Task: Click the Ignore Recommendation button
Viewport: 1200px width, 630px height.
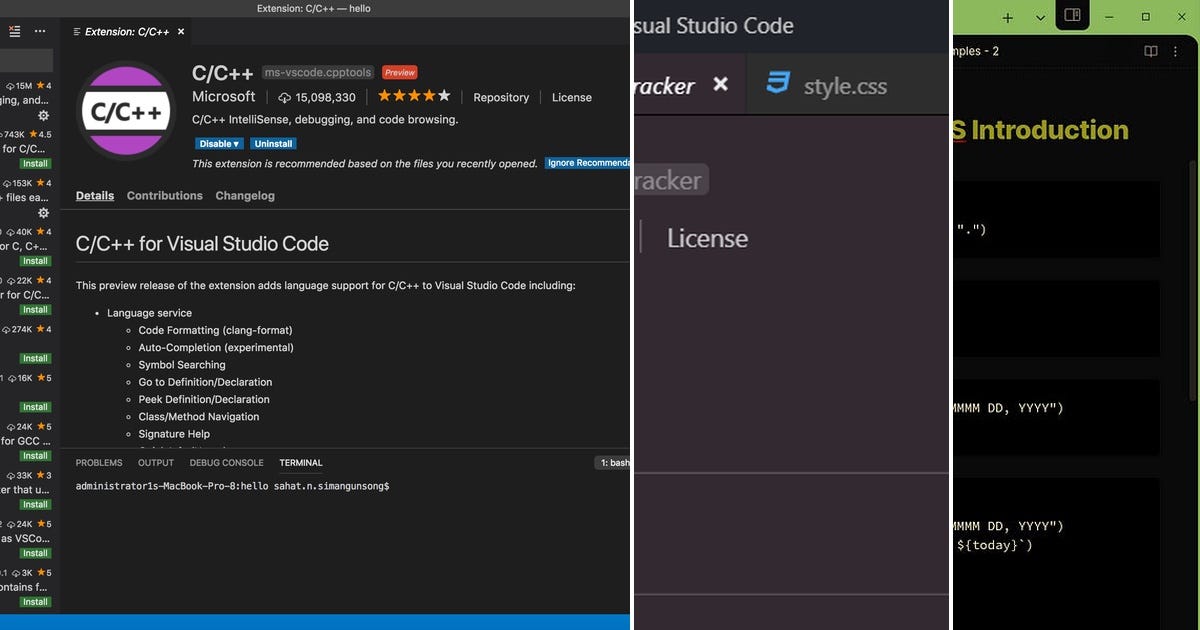Action: [588, 163]
